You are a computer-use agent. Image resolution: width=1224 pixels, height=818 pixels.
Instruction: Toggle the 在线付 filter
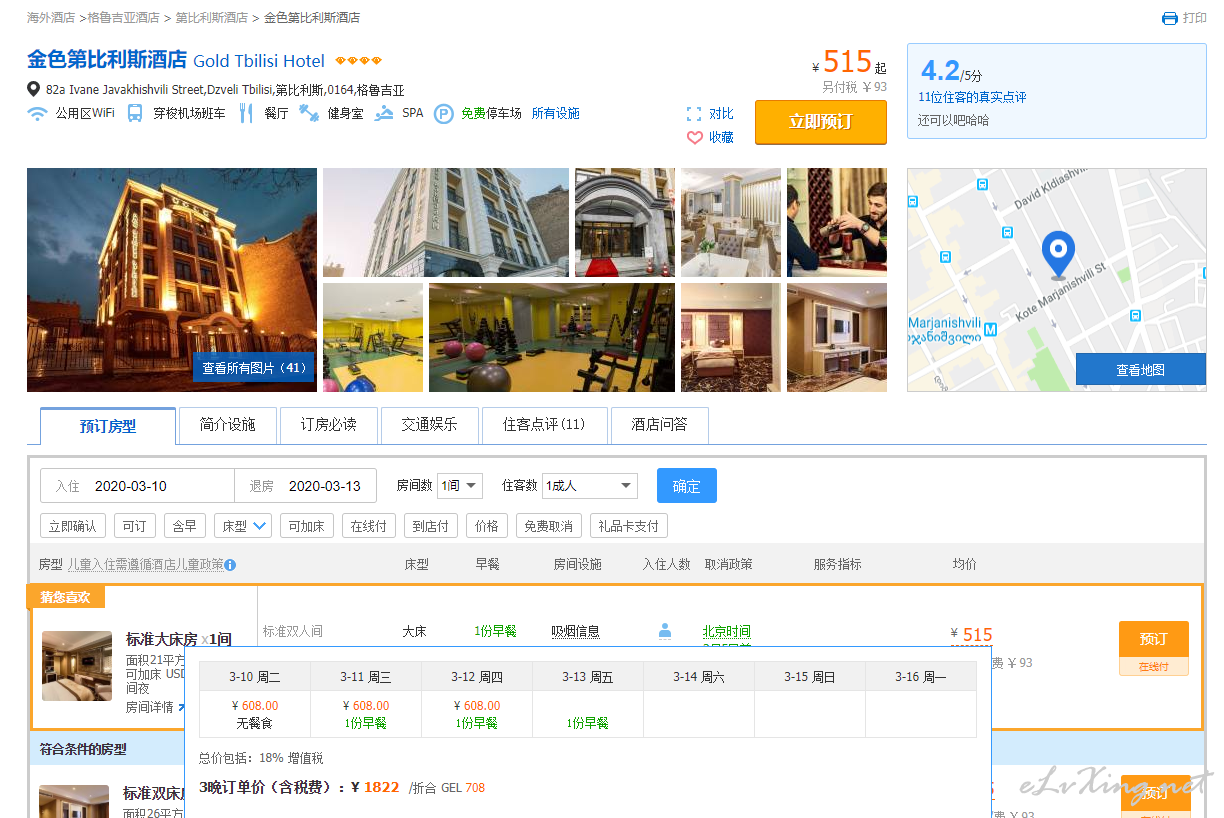pyautogui.click(x=368, y=526)
